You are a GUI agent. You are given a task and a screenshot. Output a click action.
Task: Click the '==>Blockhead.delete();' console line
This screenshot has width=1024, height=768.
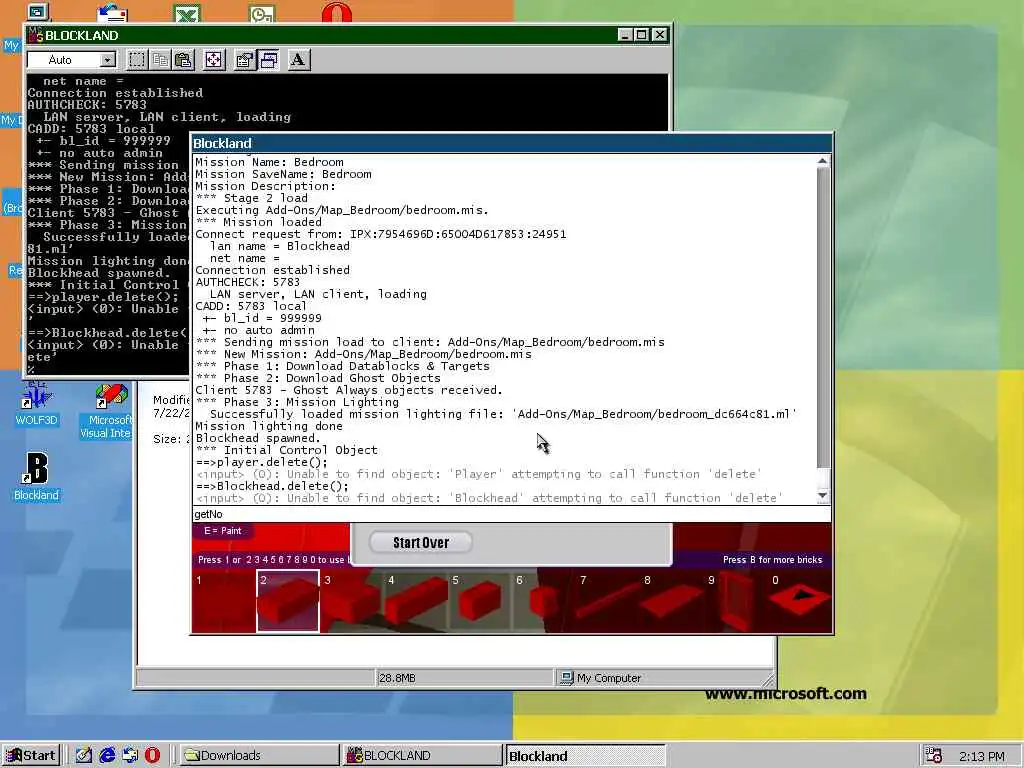pos(272,486)
